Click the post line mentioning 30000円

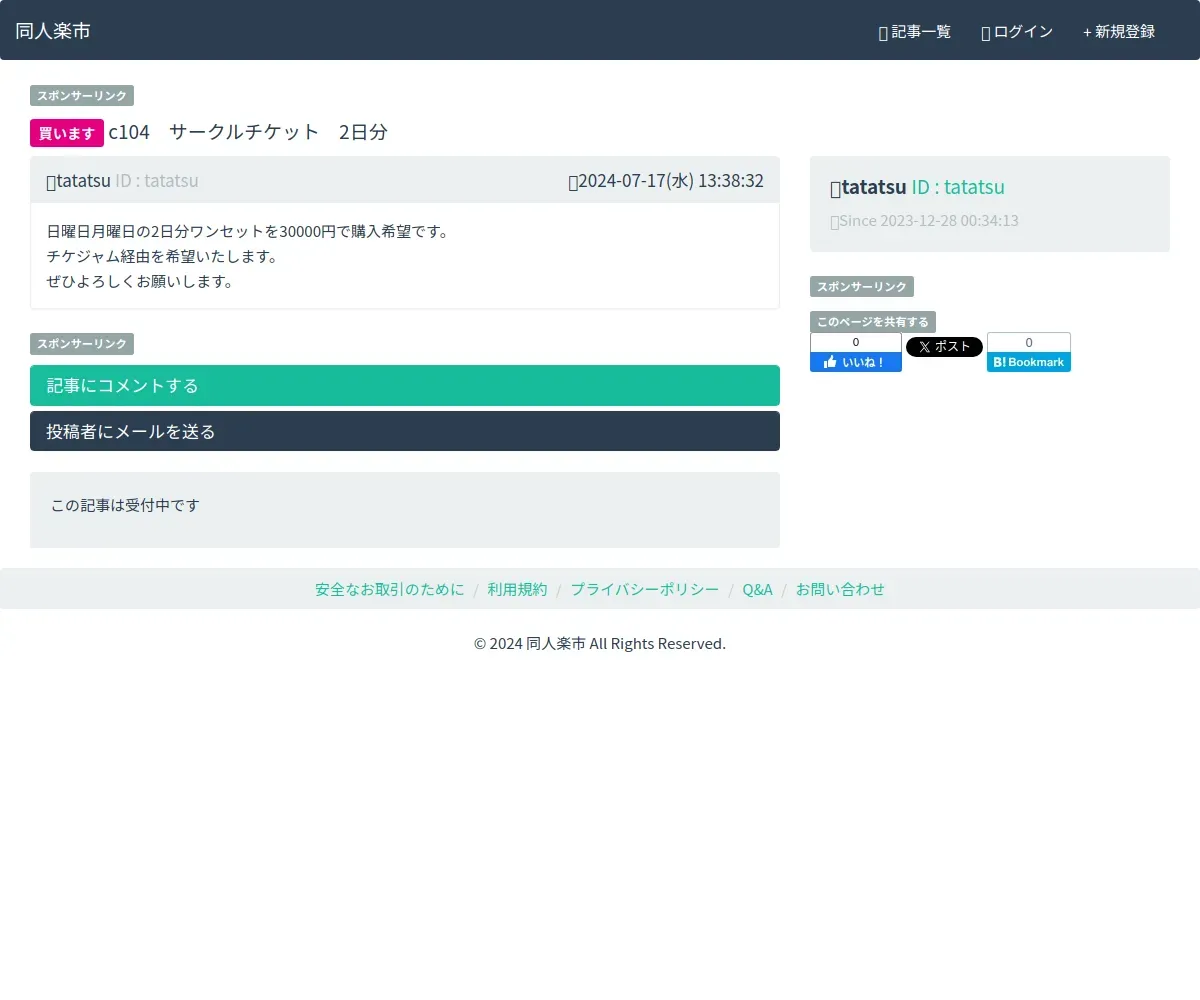tap(248, 231)
